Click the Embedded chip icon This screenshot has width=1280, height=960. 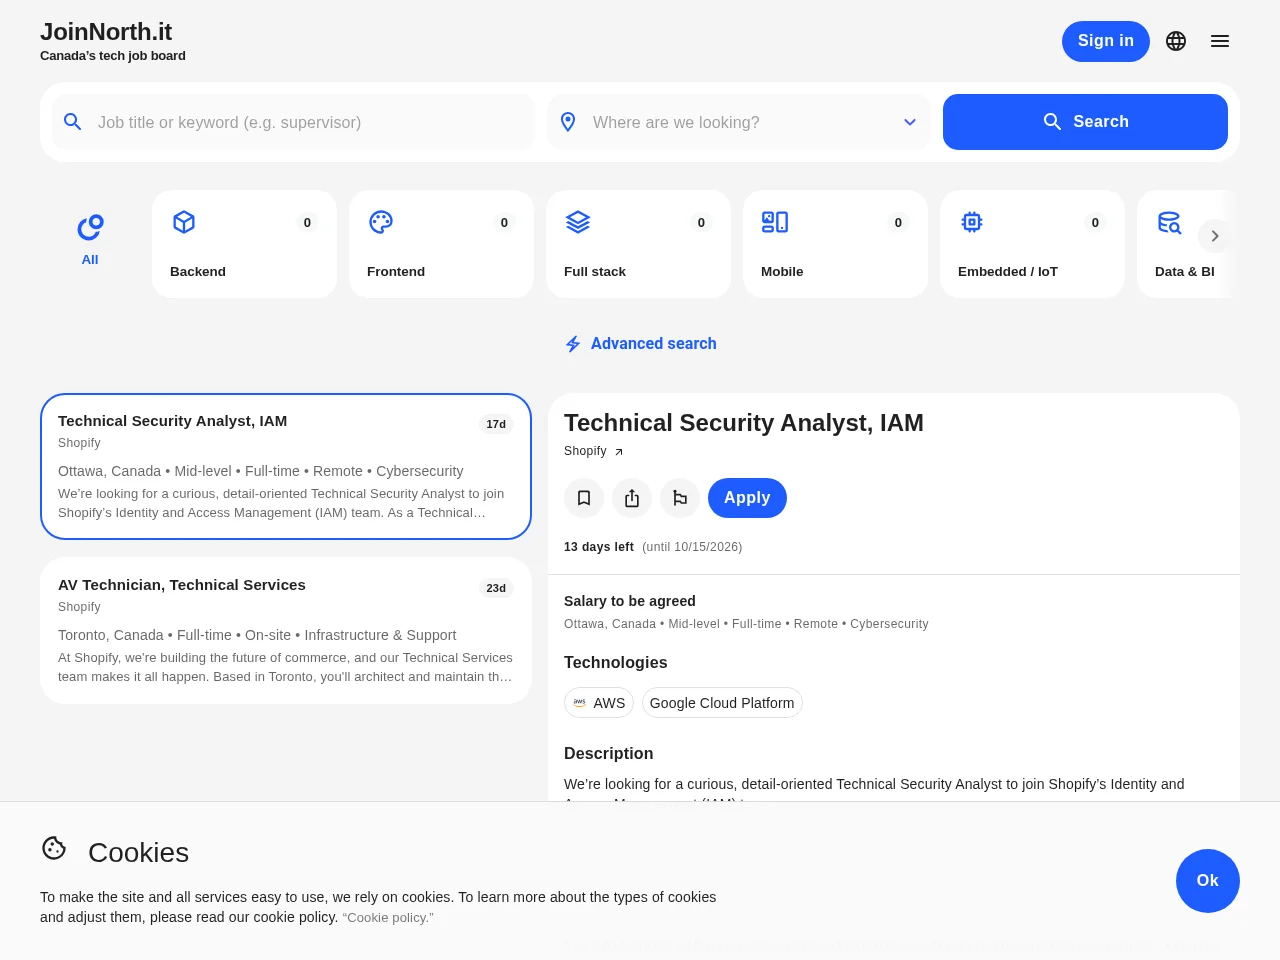click(972, 222)
